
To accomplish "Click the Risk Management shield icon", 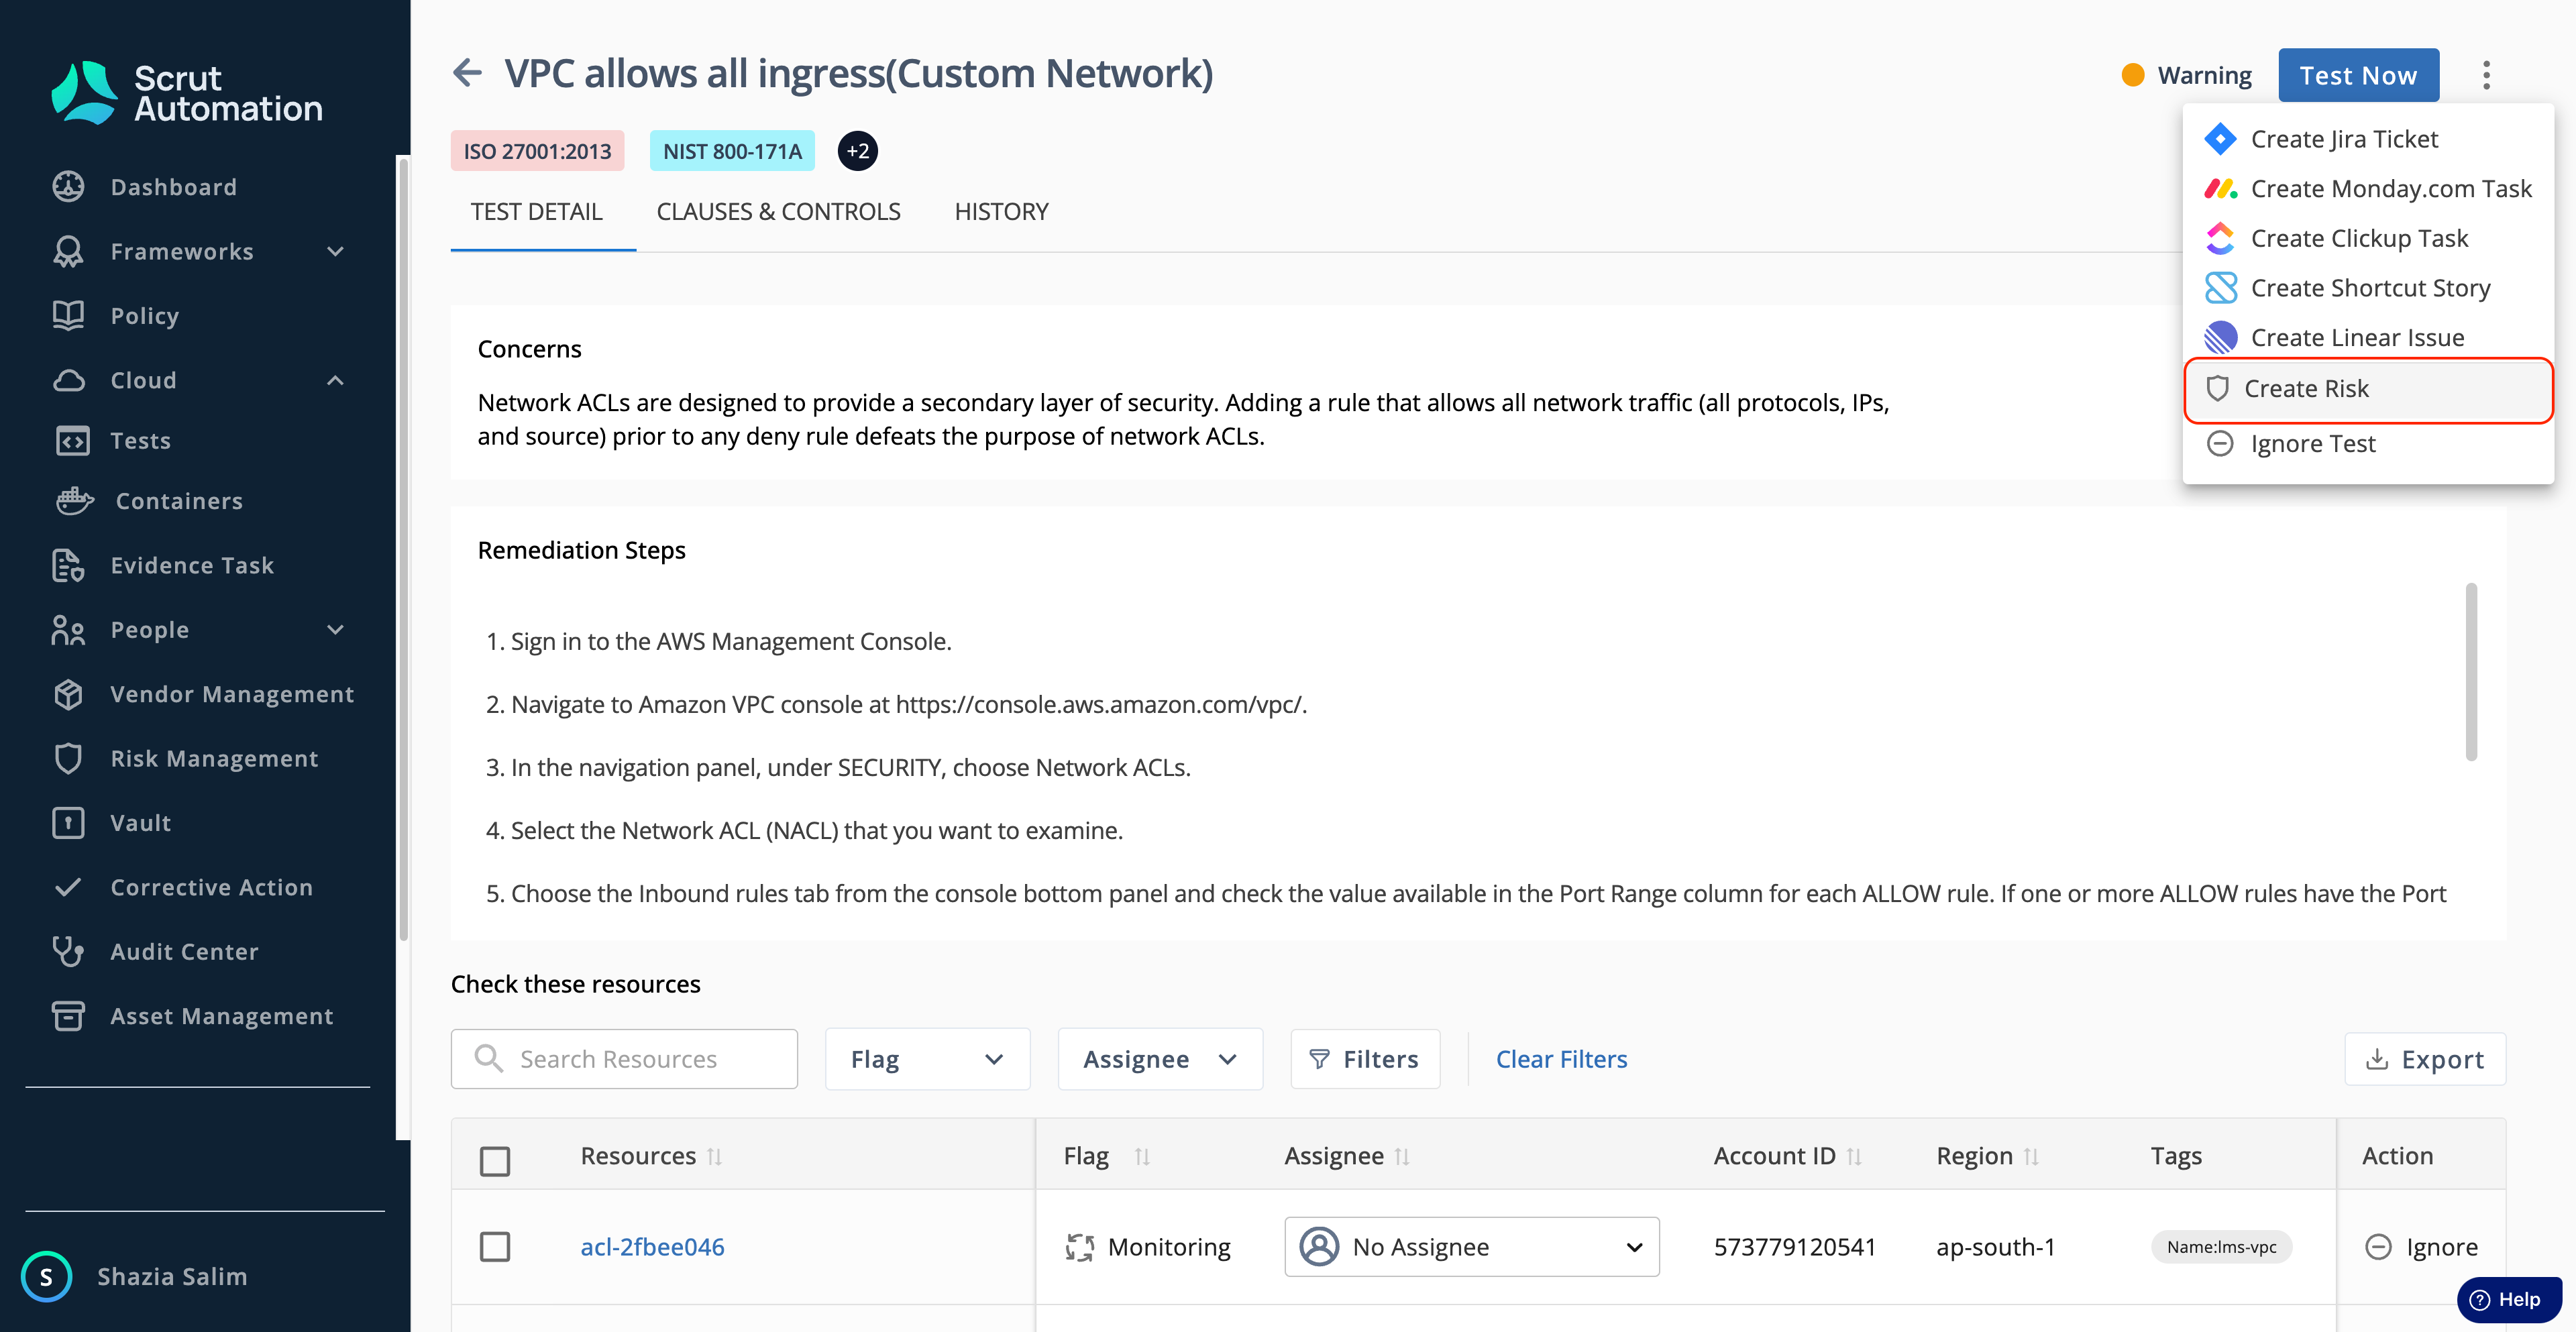I will pos(68,759).
